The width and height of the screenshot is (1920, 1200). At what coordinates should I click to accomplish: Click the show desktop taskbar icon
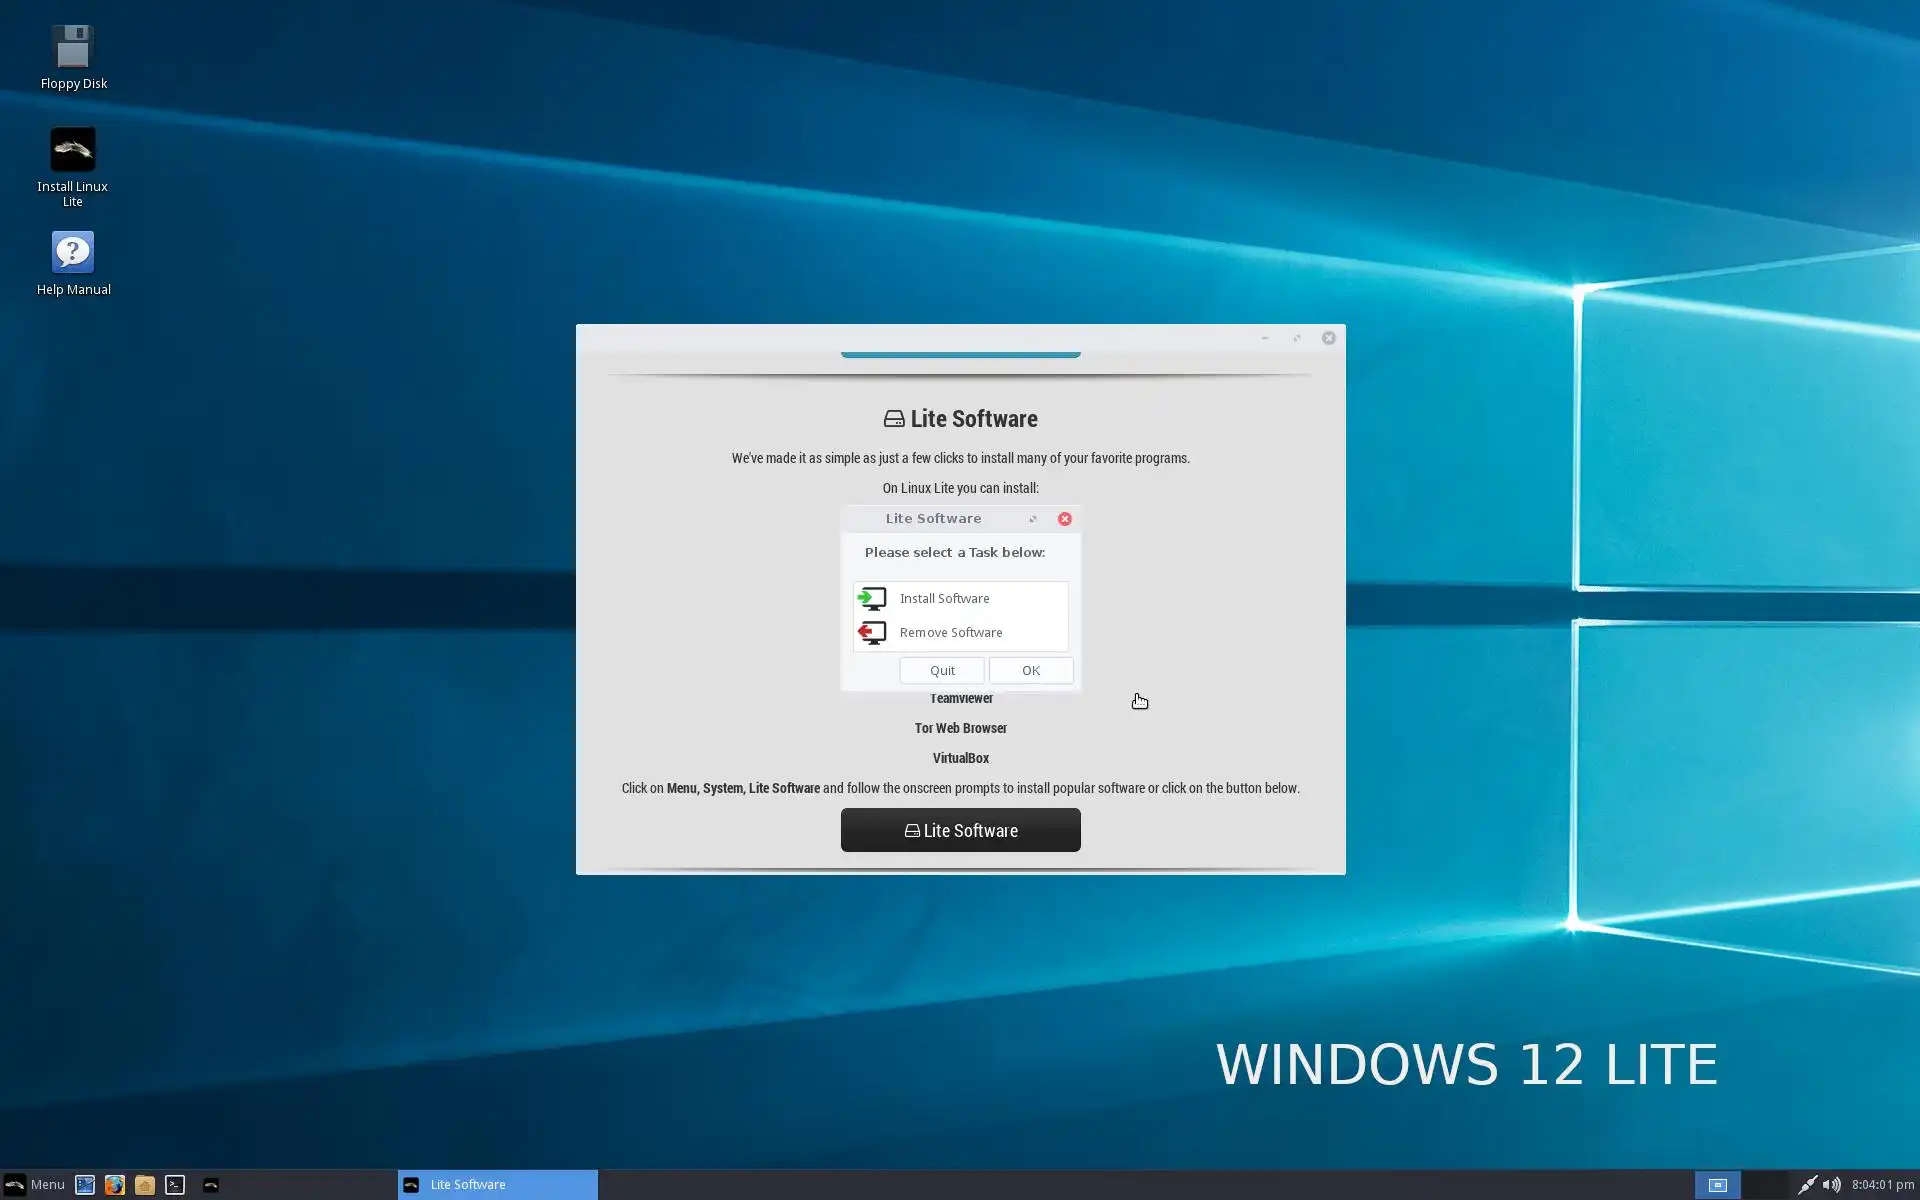click(x=85, y=1184)
